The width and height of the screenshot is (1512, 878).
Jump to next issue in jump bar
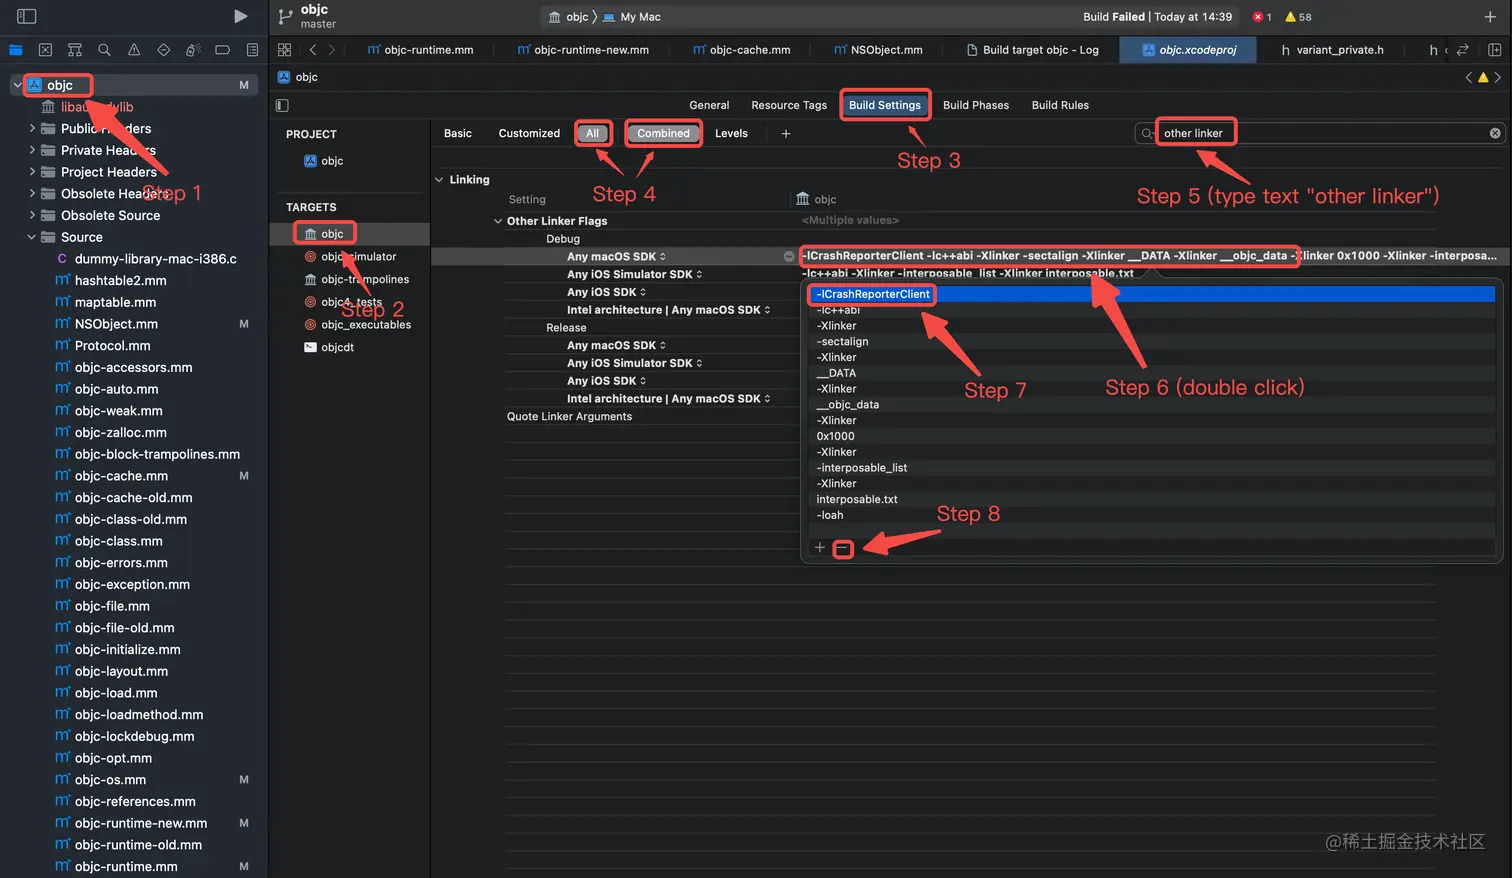tap(1497, 77)
